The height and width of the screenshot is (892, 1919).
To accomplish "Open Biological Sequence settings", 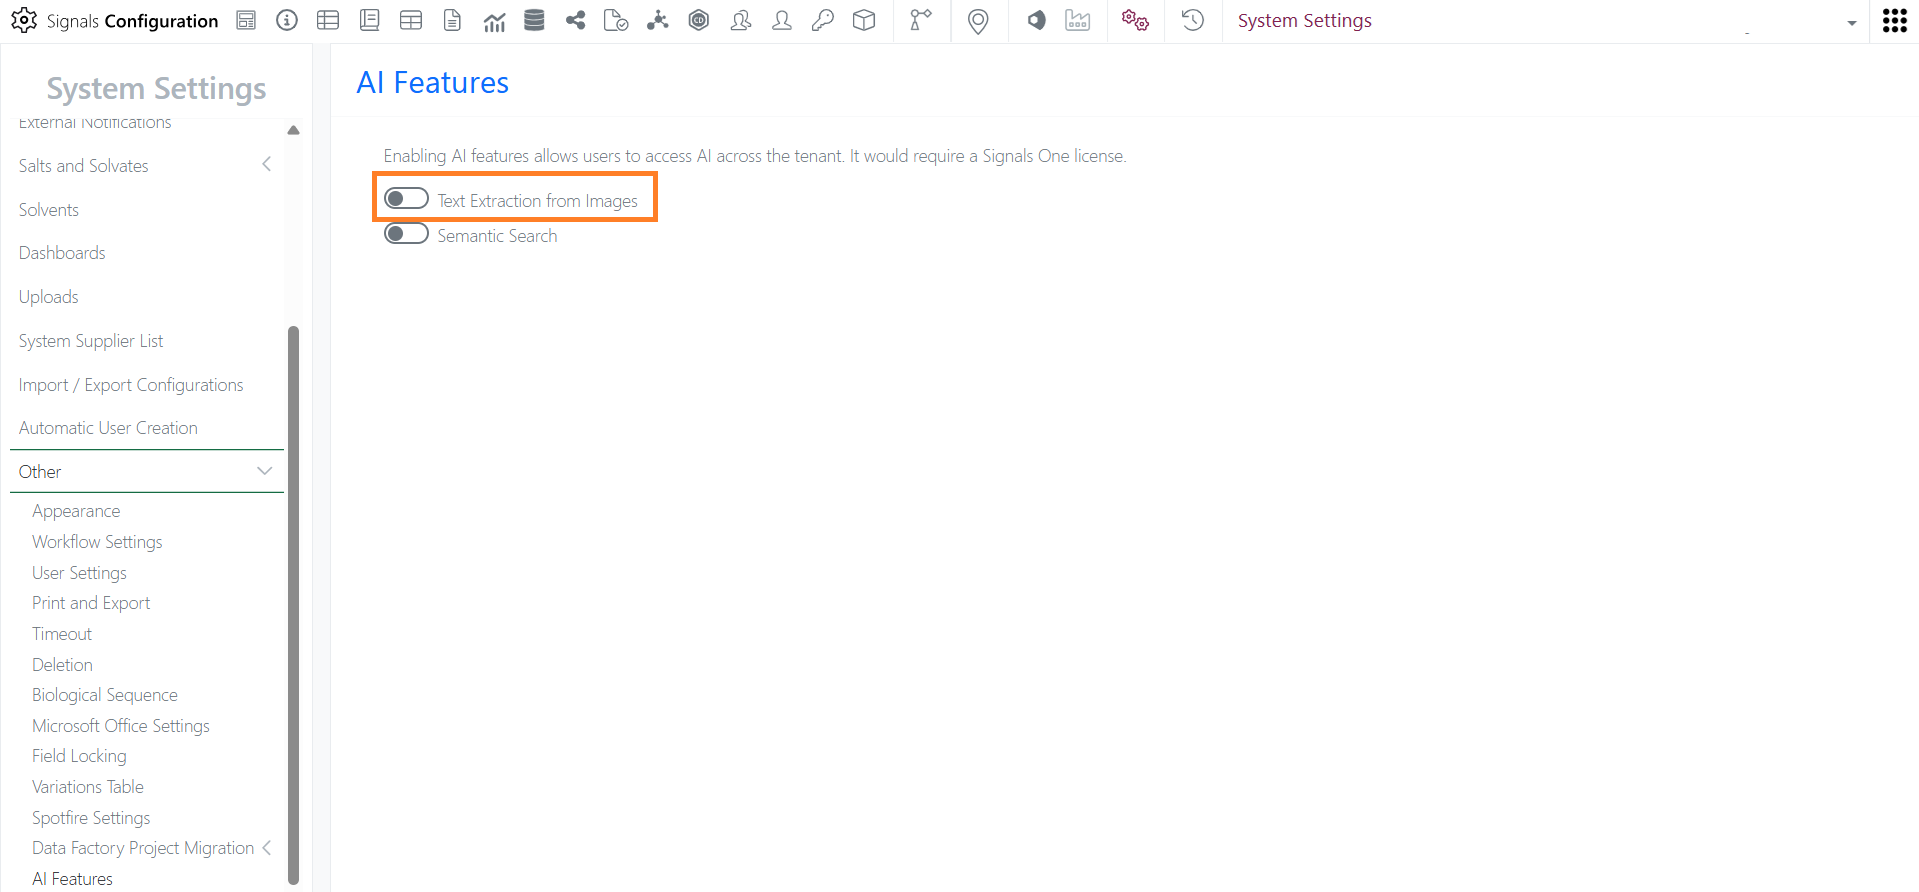I will tap(105, 695).
